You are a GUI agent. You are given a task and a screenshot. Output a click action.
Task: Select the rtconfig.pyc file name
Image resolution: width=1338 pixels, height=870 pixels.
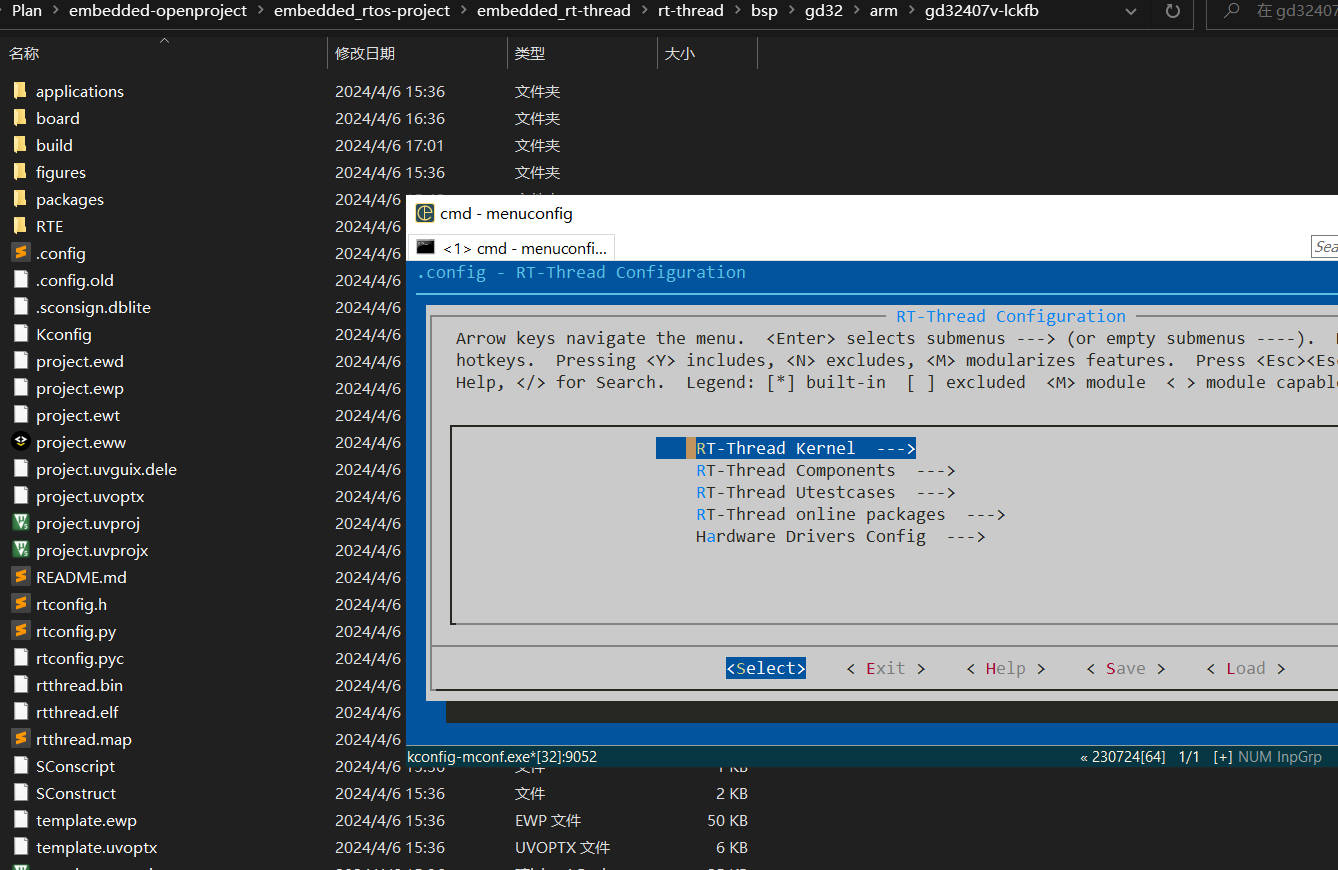point(80,658)
